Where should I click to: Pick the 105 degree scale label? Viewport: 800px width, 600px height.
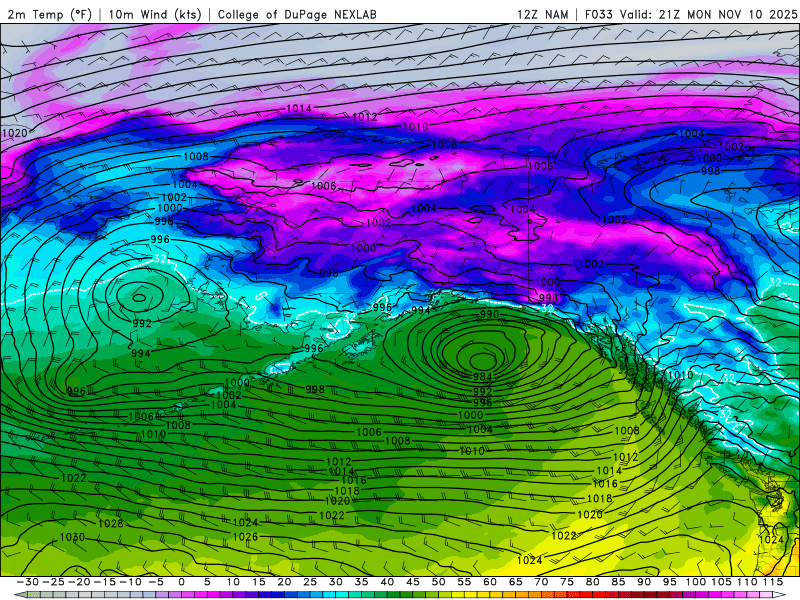tap(721, 582)
